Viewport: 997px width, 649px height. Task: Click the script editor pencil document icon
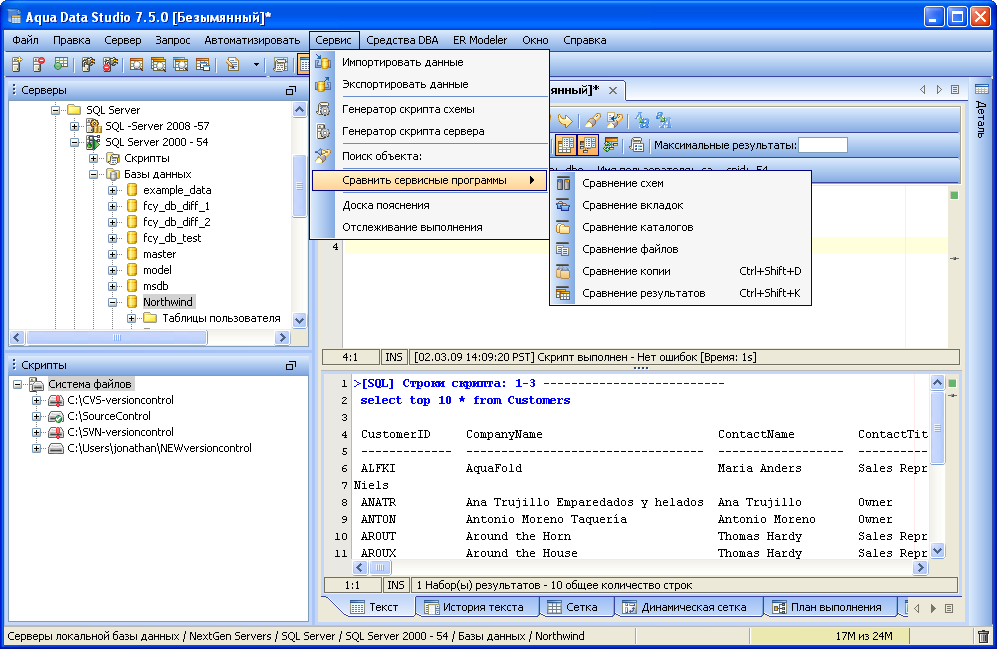click(233, 64)
